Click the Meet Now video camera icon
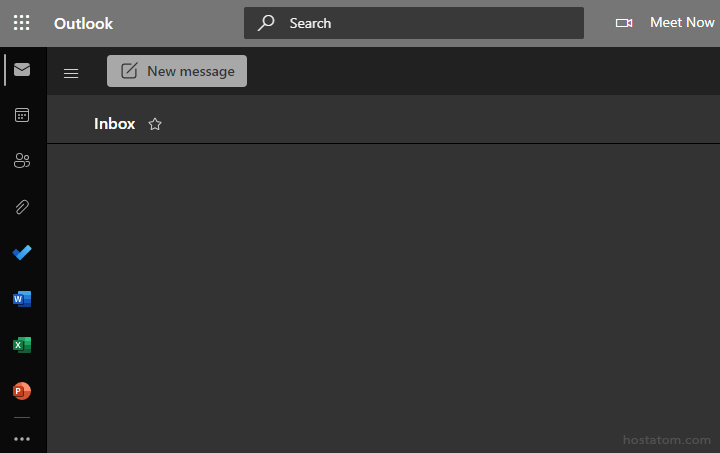Screen dimensions: 720x453 pos(624,23)
